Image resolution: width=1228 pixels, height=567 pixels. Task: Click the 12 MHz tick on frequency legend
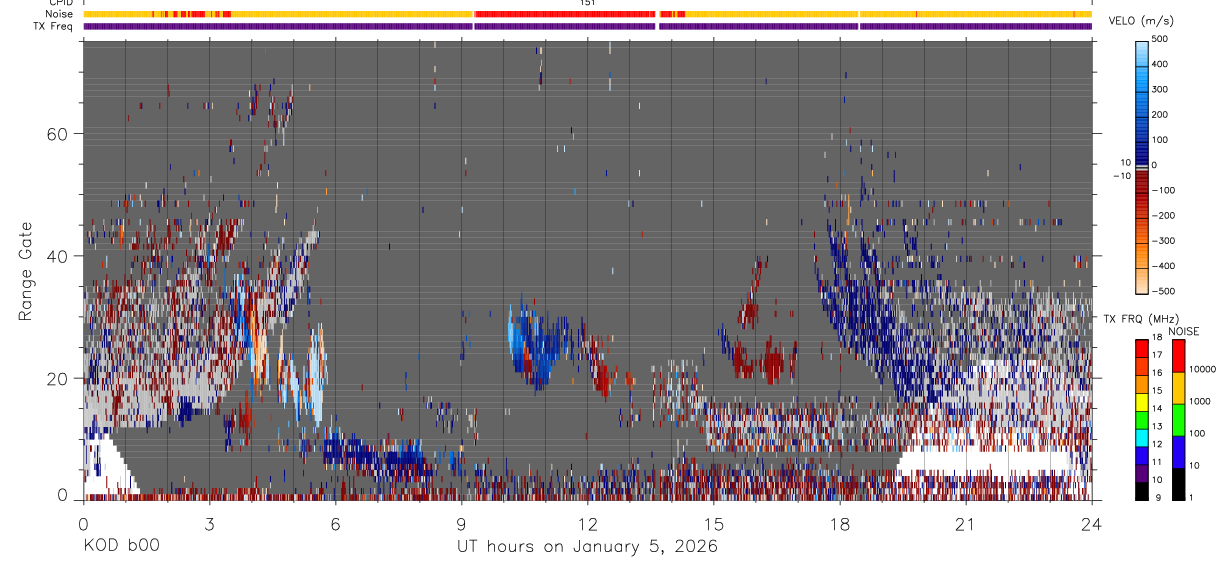pos(1159,444)
